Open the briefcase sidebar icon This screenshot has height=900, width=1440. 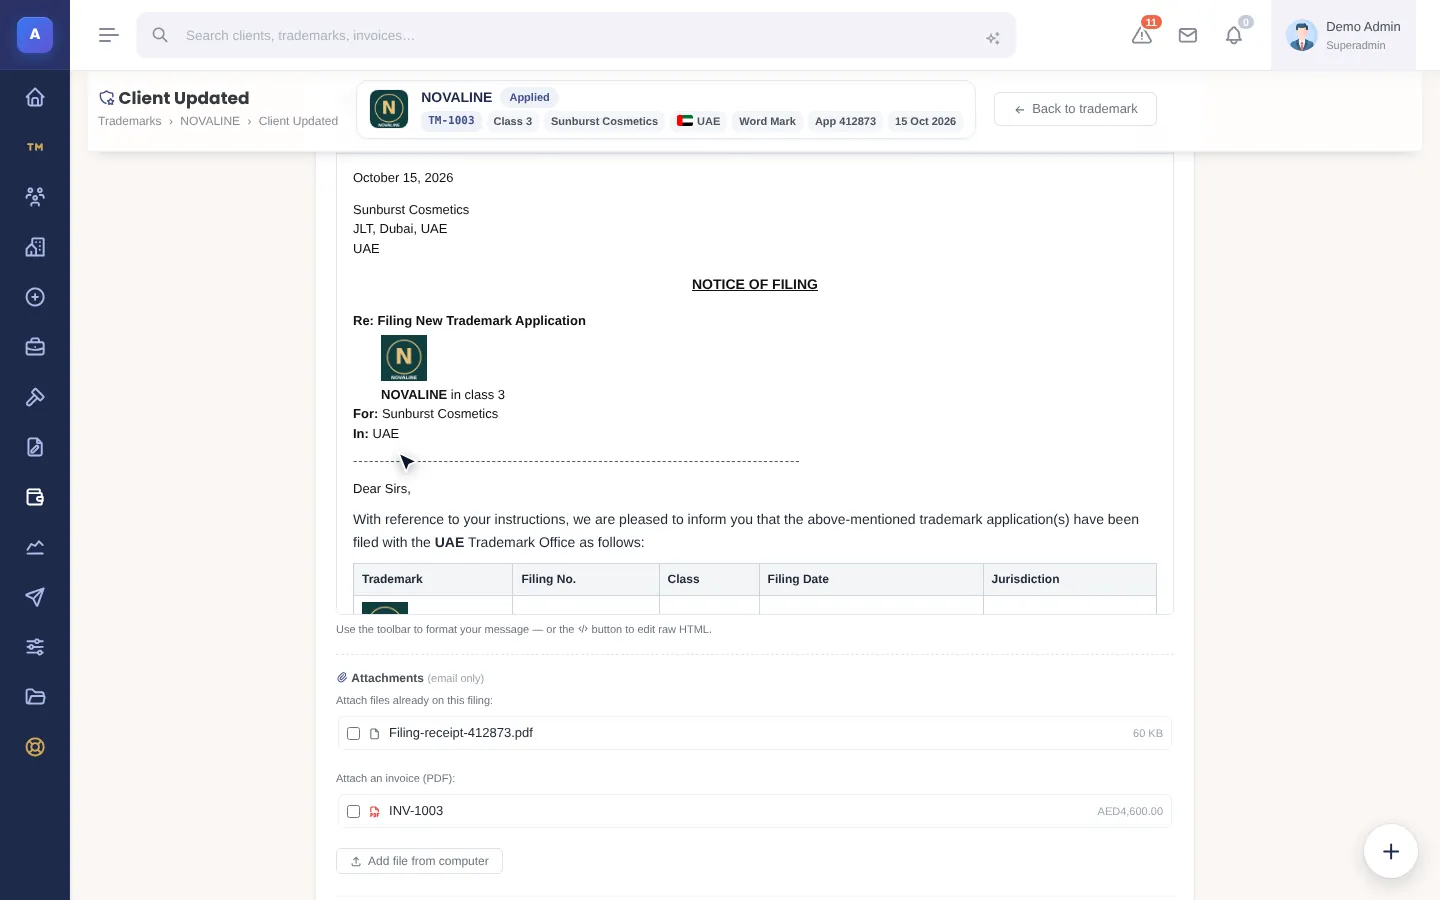pyautogui.click(x=35, y=347)
